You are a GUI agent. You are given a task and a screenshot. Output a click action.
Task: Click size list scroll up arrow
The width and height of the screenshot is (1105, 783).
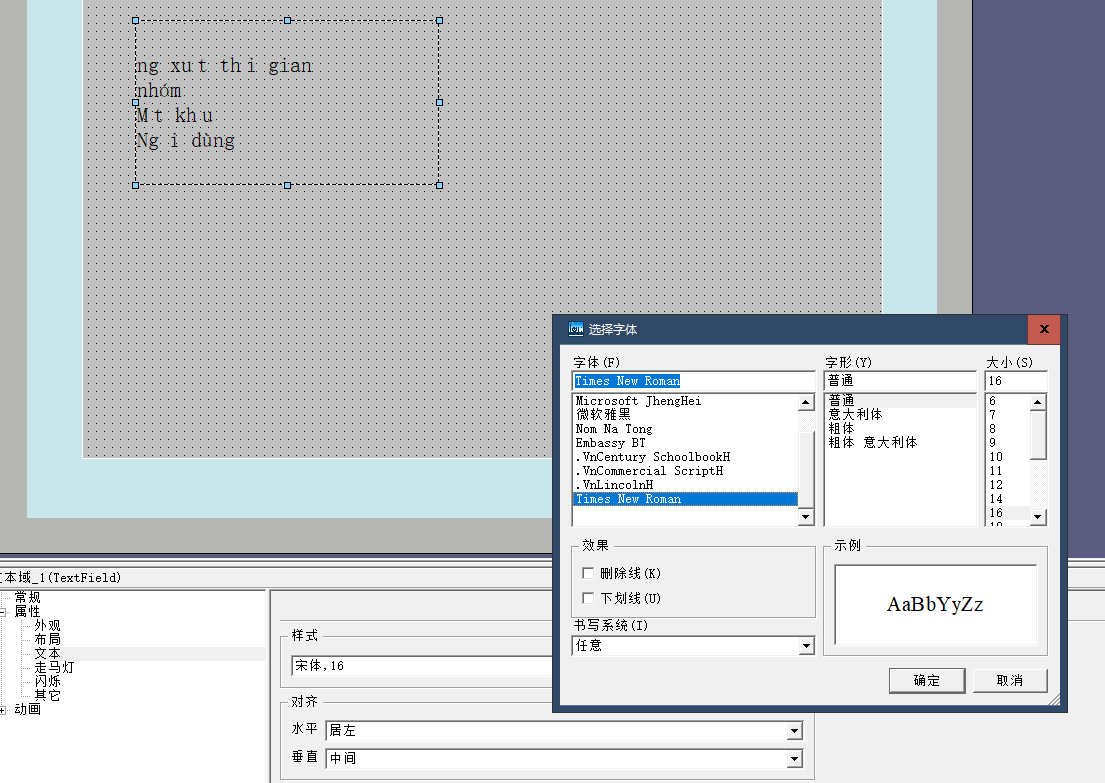pos(1037,402)
